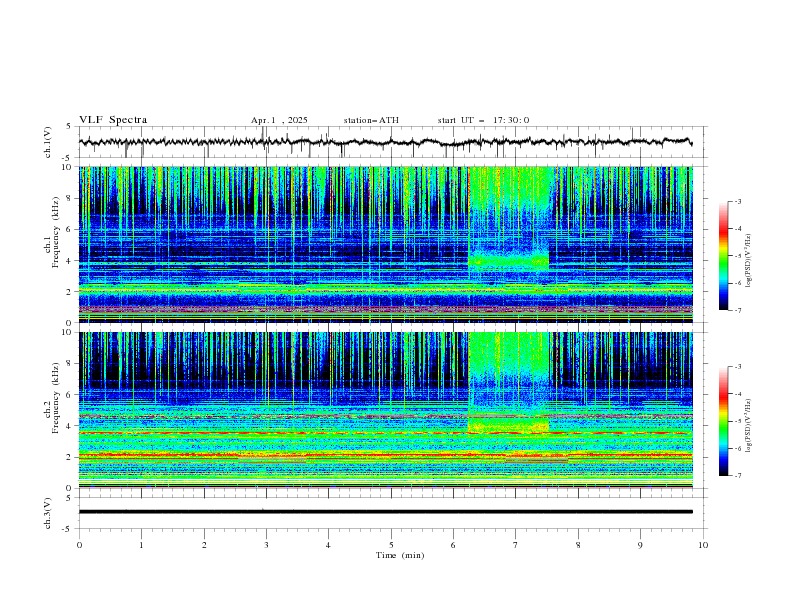Click the "ch.3(V)" waveform axis label
Image resolution: width=792 pixels, height=612 pixels.
click(x=48, y=513)
